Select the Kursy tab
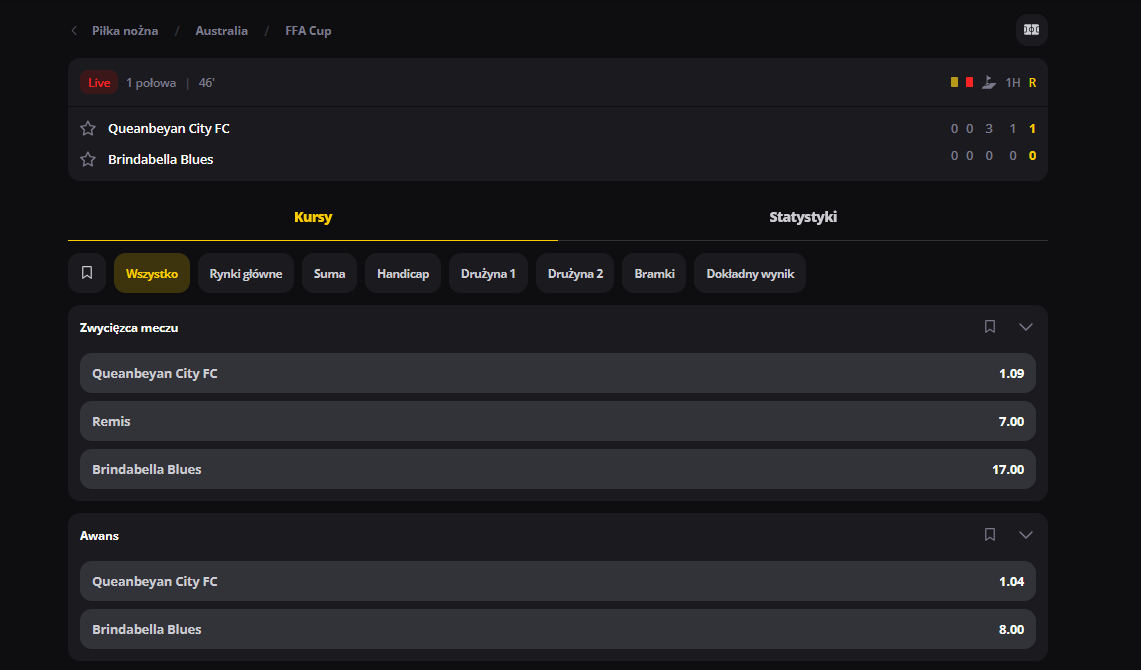 (313, 217)
